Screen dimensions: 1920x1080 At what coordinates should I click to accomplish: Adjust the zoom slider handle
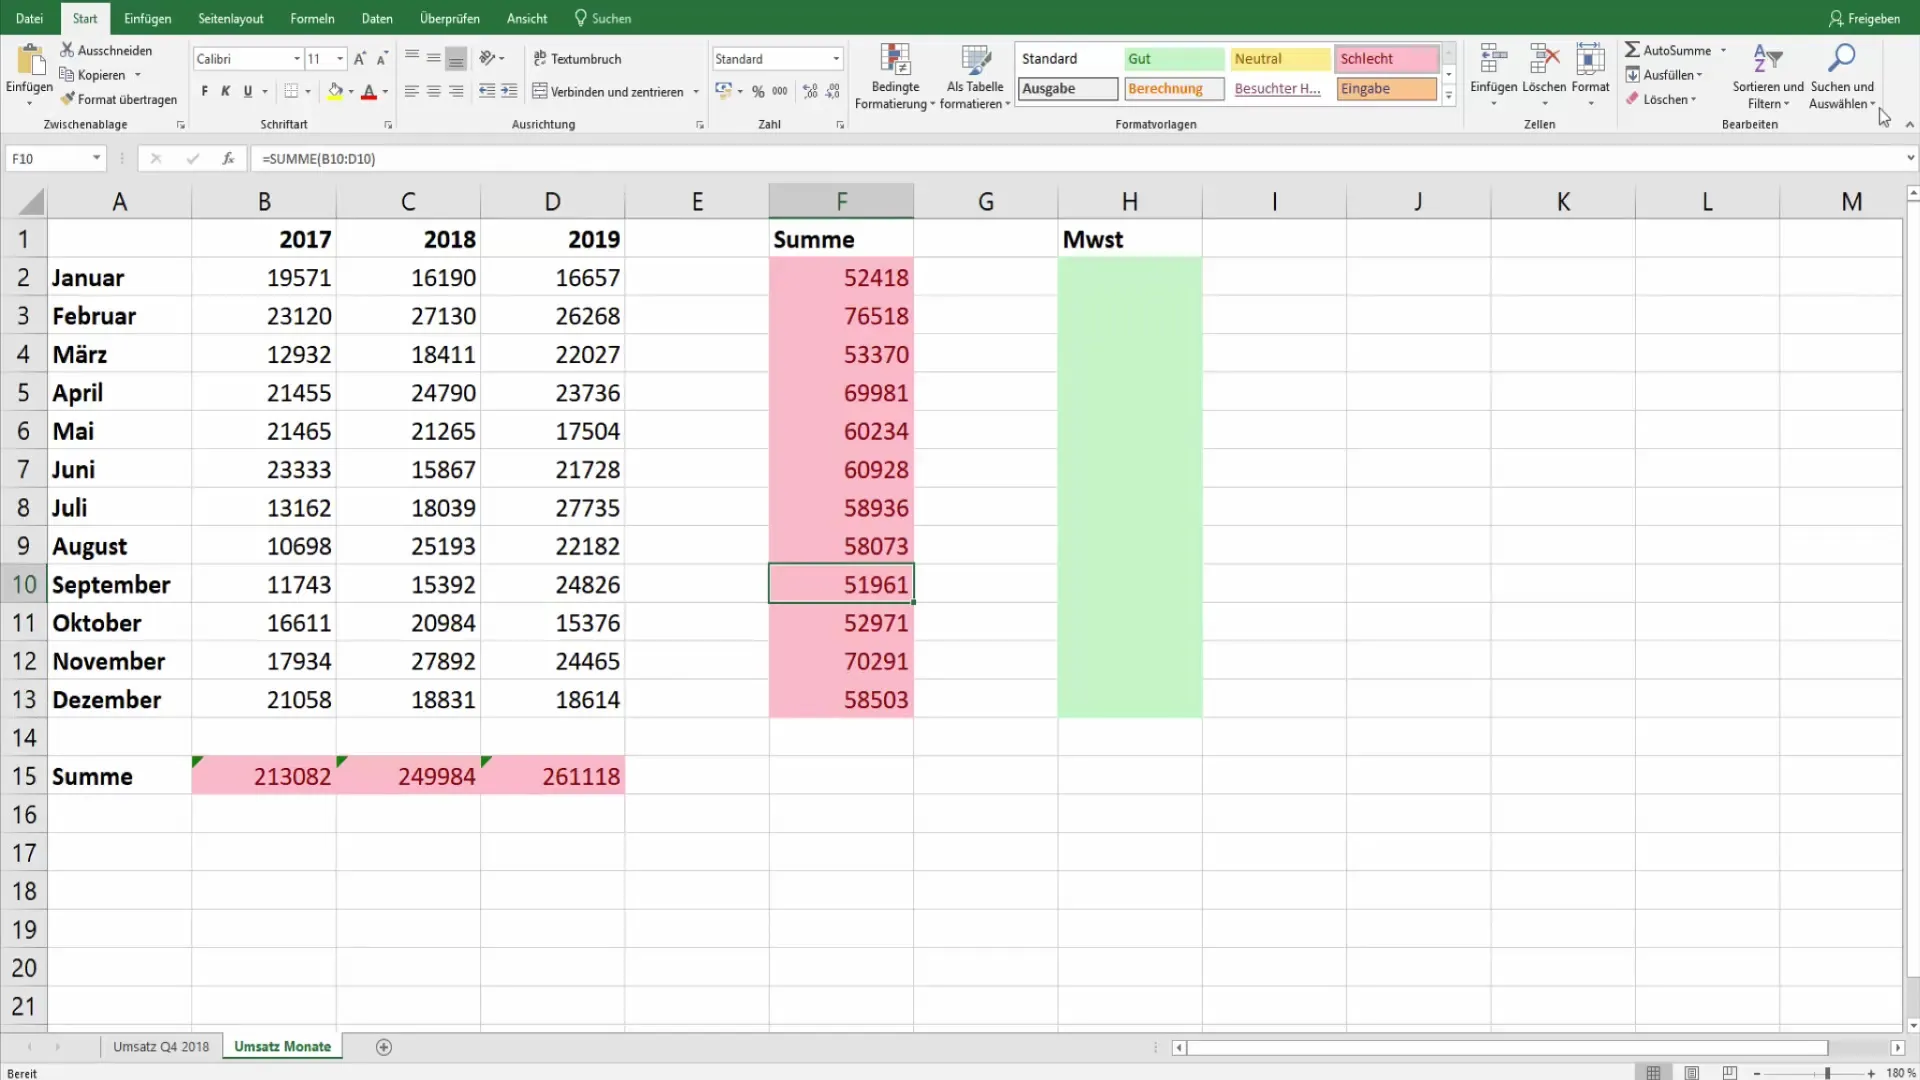pos(1827,1073)
